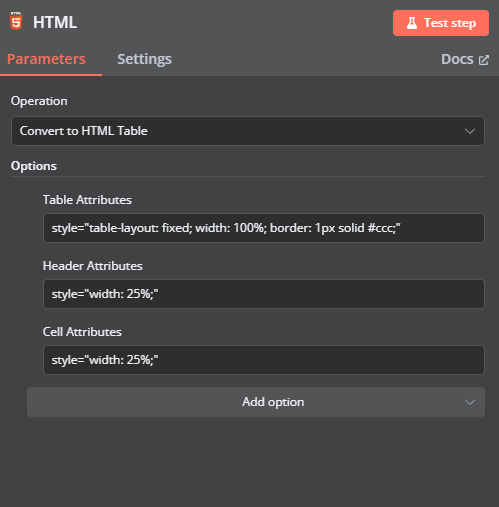499x507 pixels.
Task: Click the Header Attributes label
Action: point(93,266)
